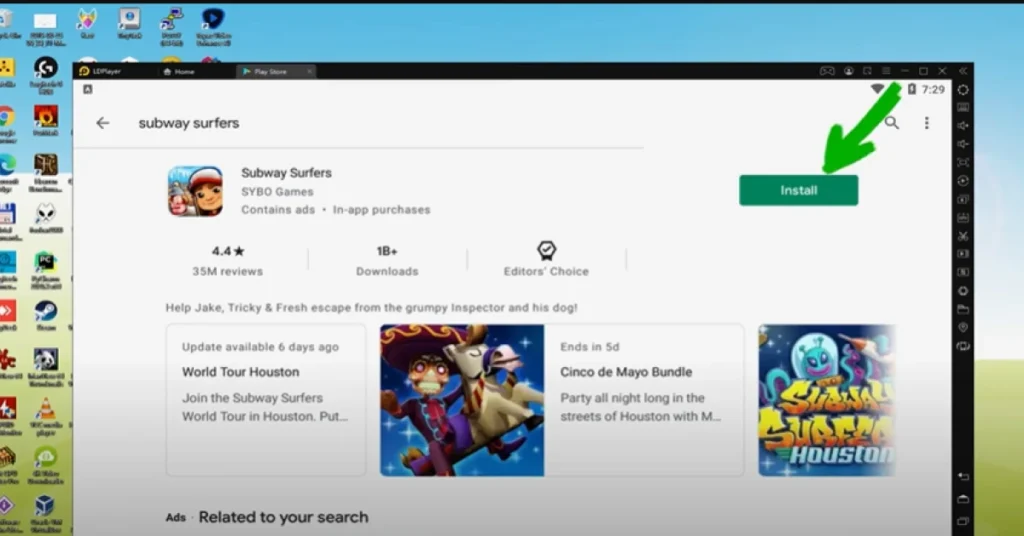View the 4.4 star rating reviews
Image resolution: width=1024 pixels, height=536 pixels.
(x=227, y=260)
